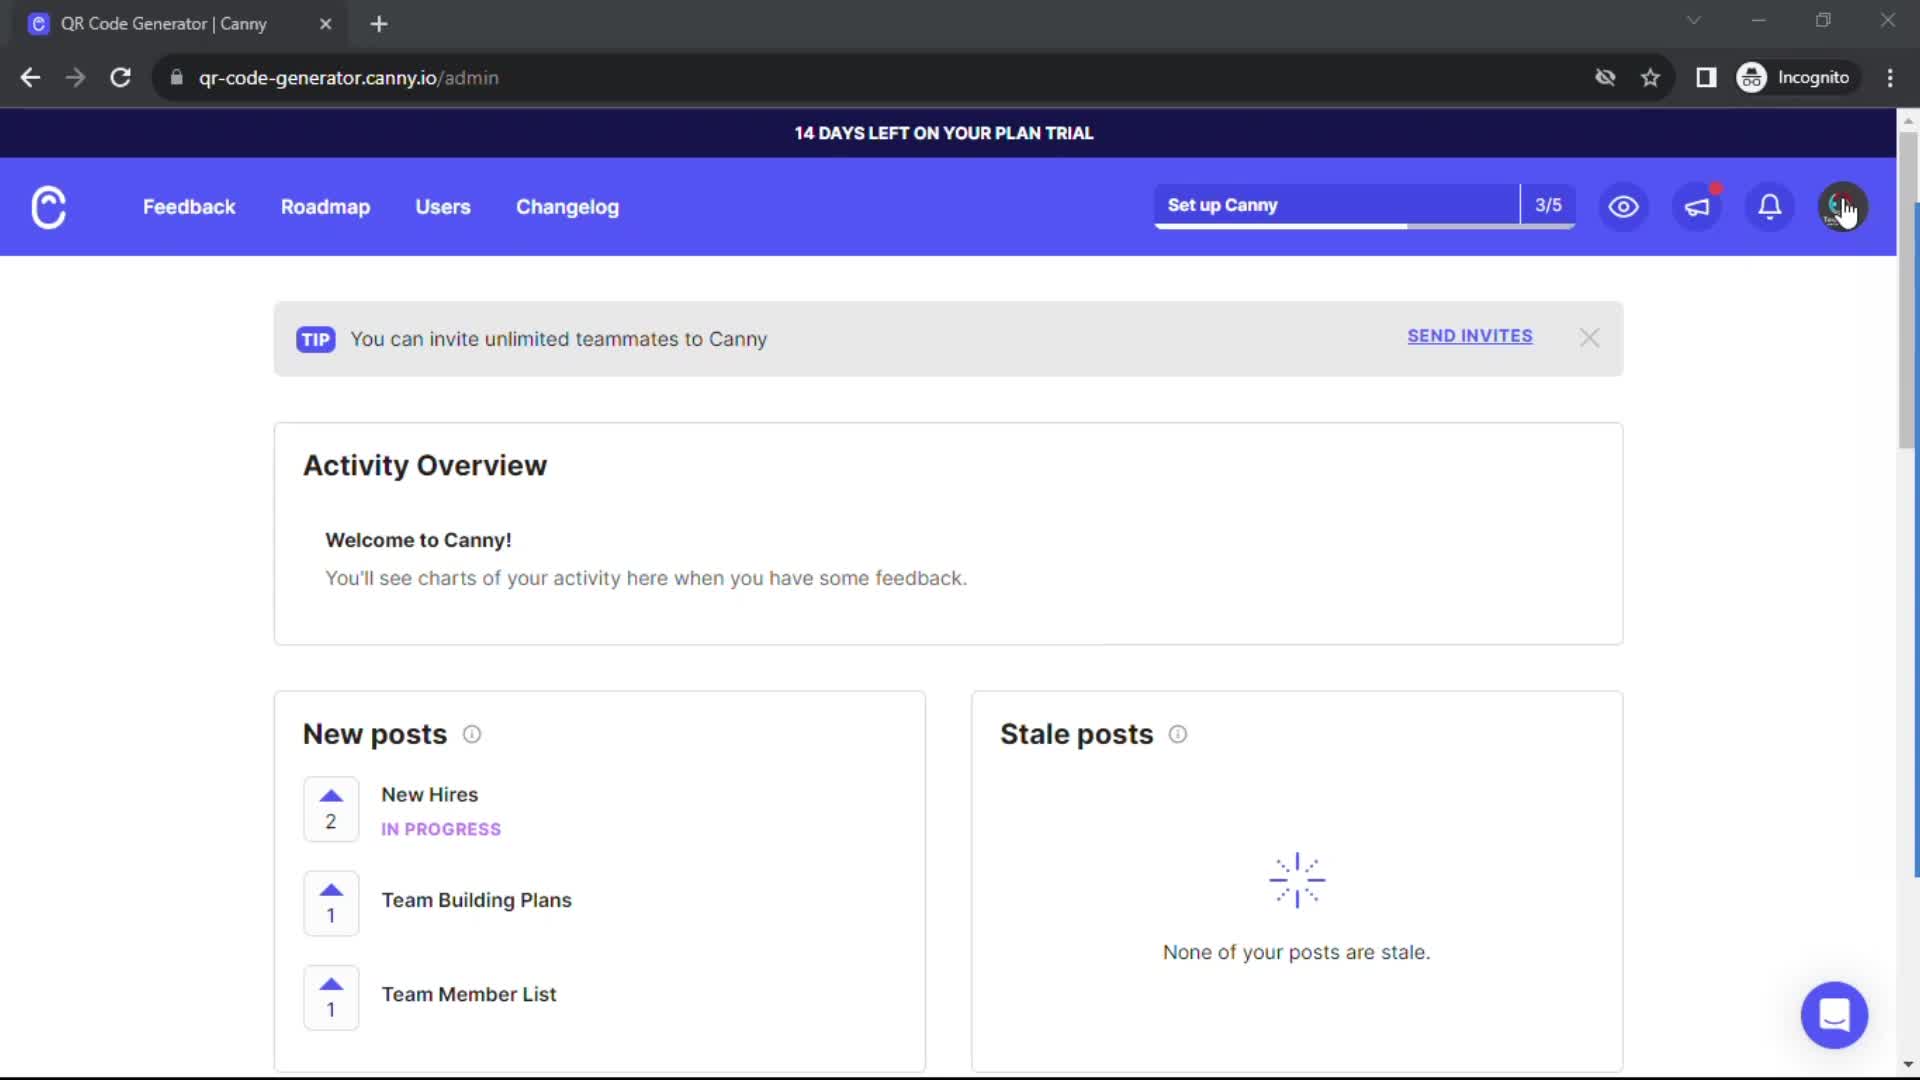Image resolution: width=1920 pixels, height=1080 pixels.
Task: Switch to the Changelog section
Action: click(567, 207)
